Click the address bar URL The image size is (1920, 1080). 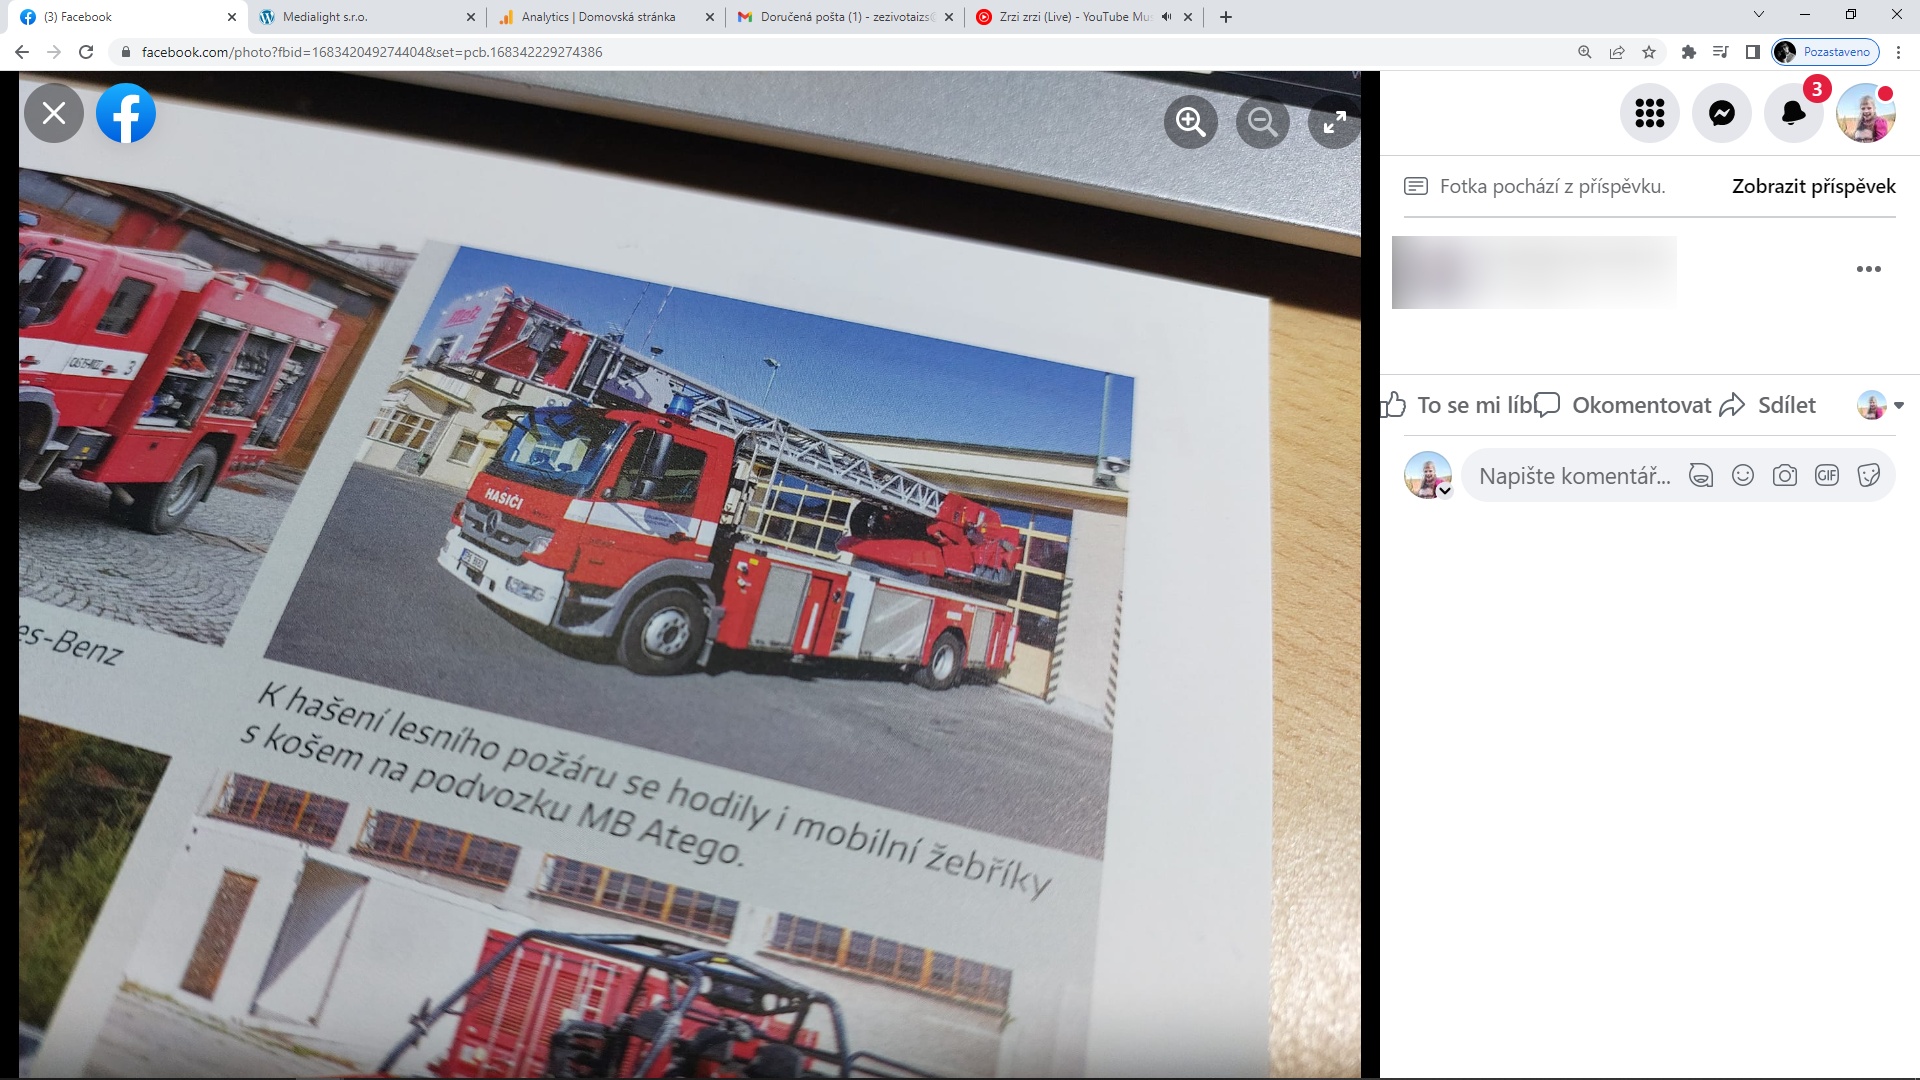tap(372, 52)
